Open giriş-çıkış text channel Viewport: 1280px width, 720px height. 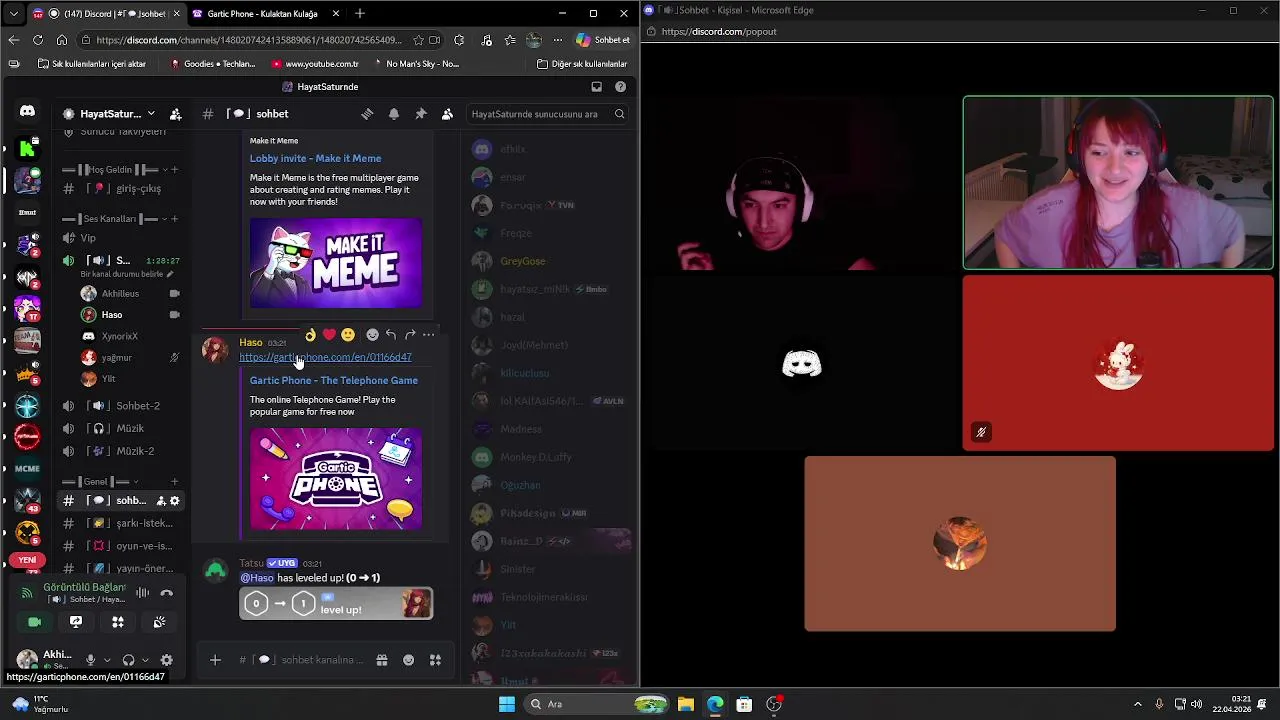pyautogui.click(x=121, y=189)
